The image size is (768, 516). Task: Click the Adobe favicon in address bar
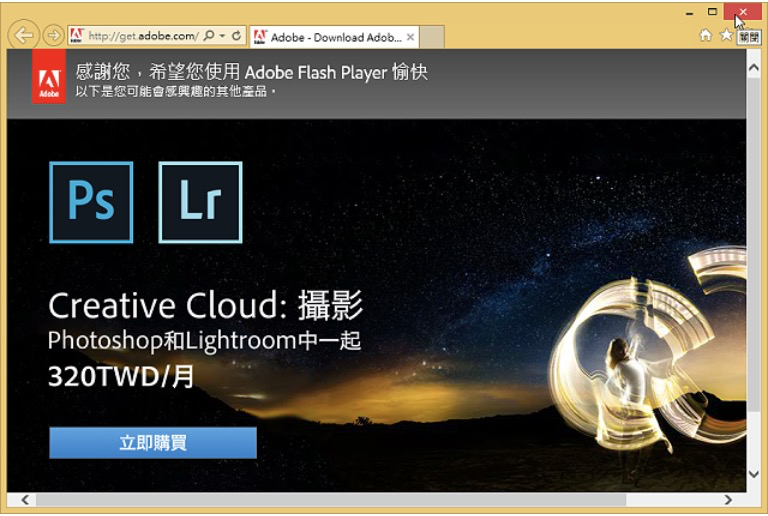coord(76,36)
